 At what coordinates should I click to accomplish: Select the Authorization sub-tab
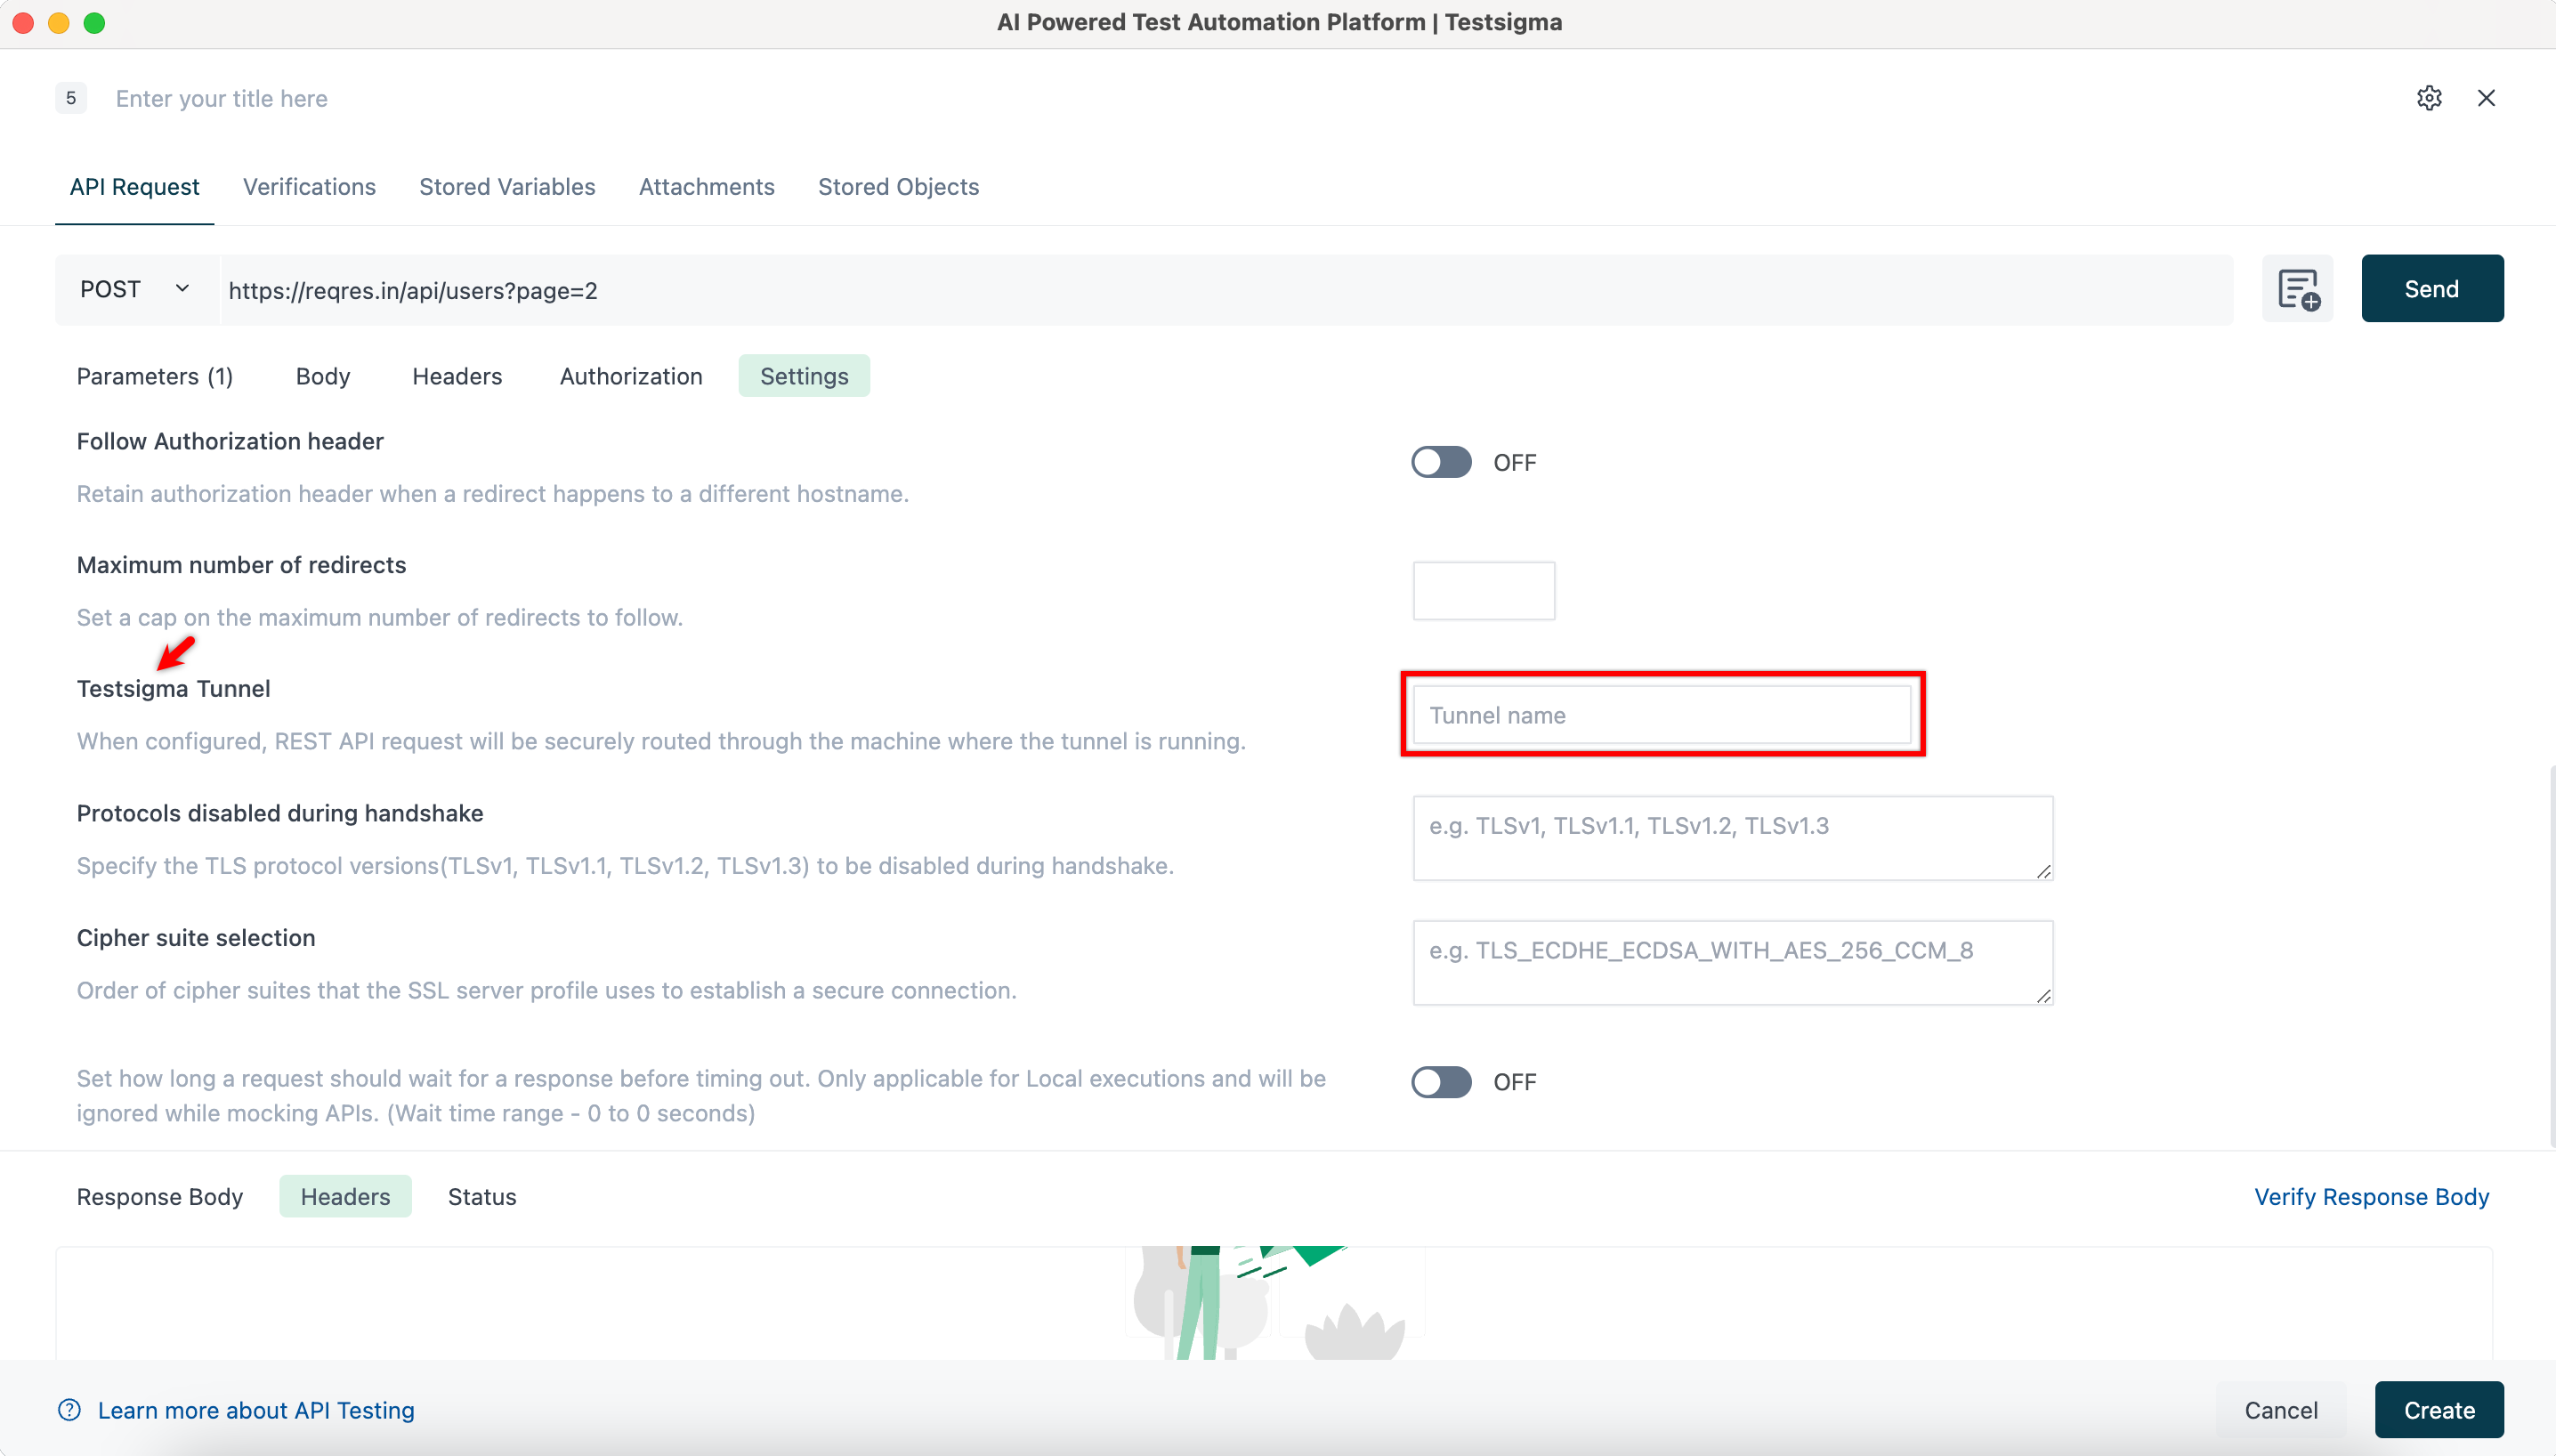click(x=631, y=376)
